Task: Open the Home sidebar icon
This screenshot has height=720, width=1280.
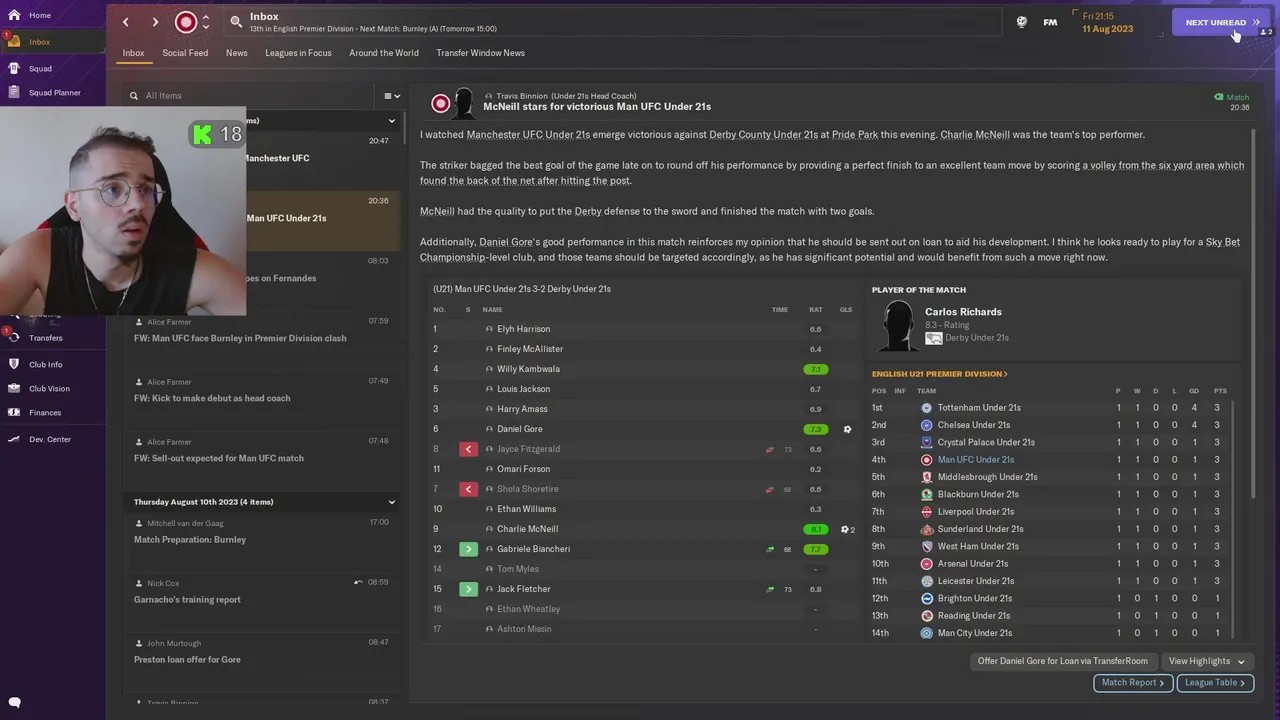Action: 14,15
